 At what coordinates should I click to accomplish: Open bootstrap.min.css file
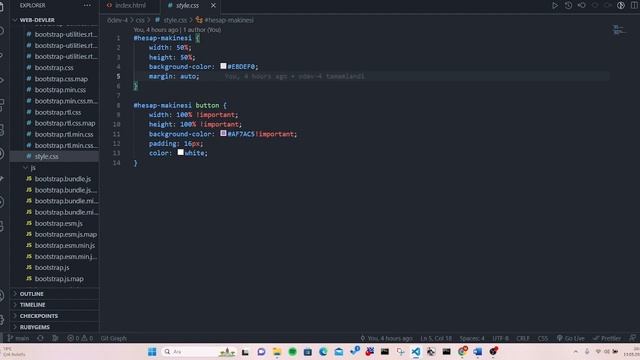[60, 90]
